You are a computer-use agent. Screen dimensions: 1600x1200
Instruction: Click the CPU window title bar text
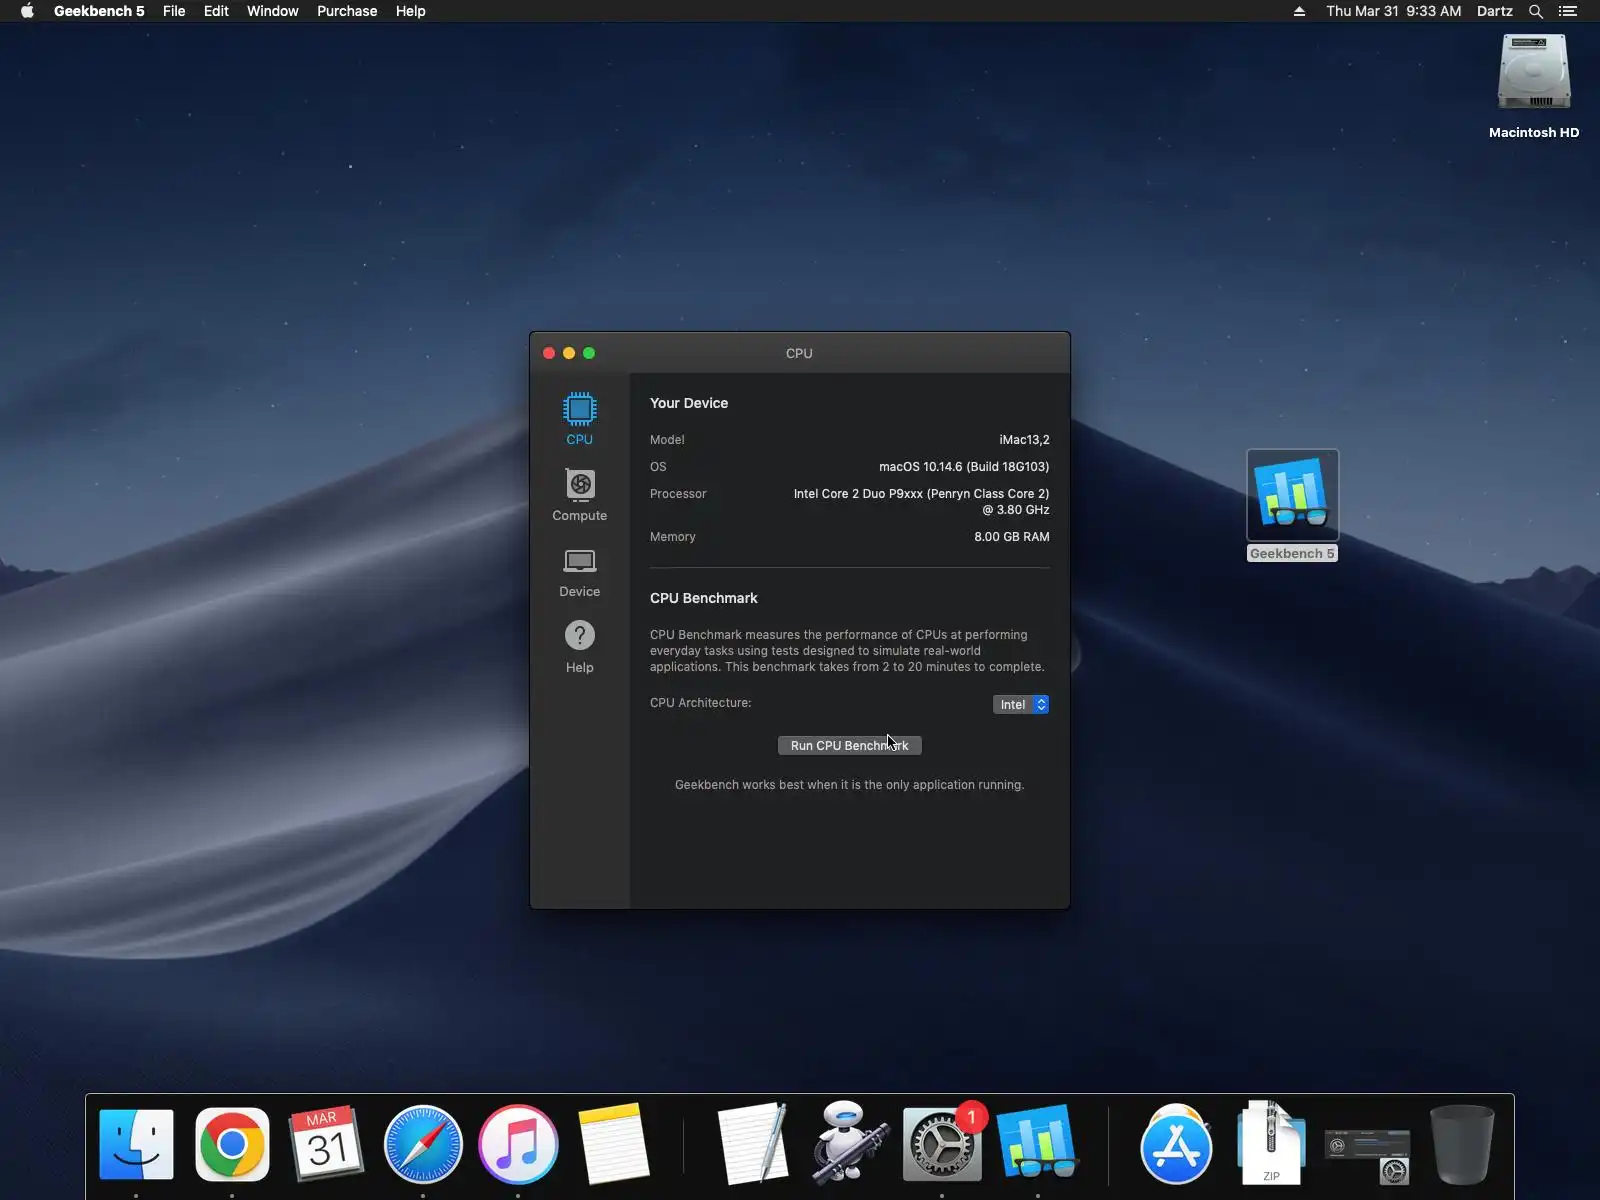click(x=799, y=353)
